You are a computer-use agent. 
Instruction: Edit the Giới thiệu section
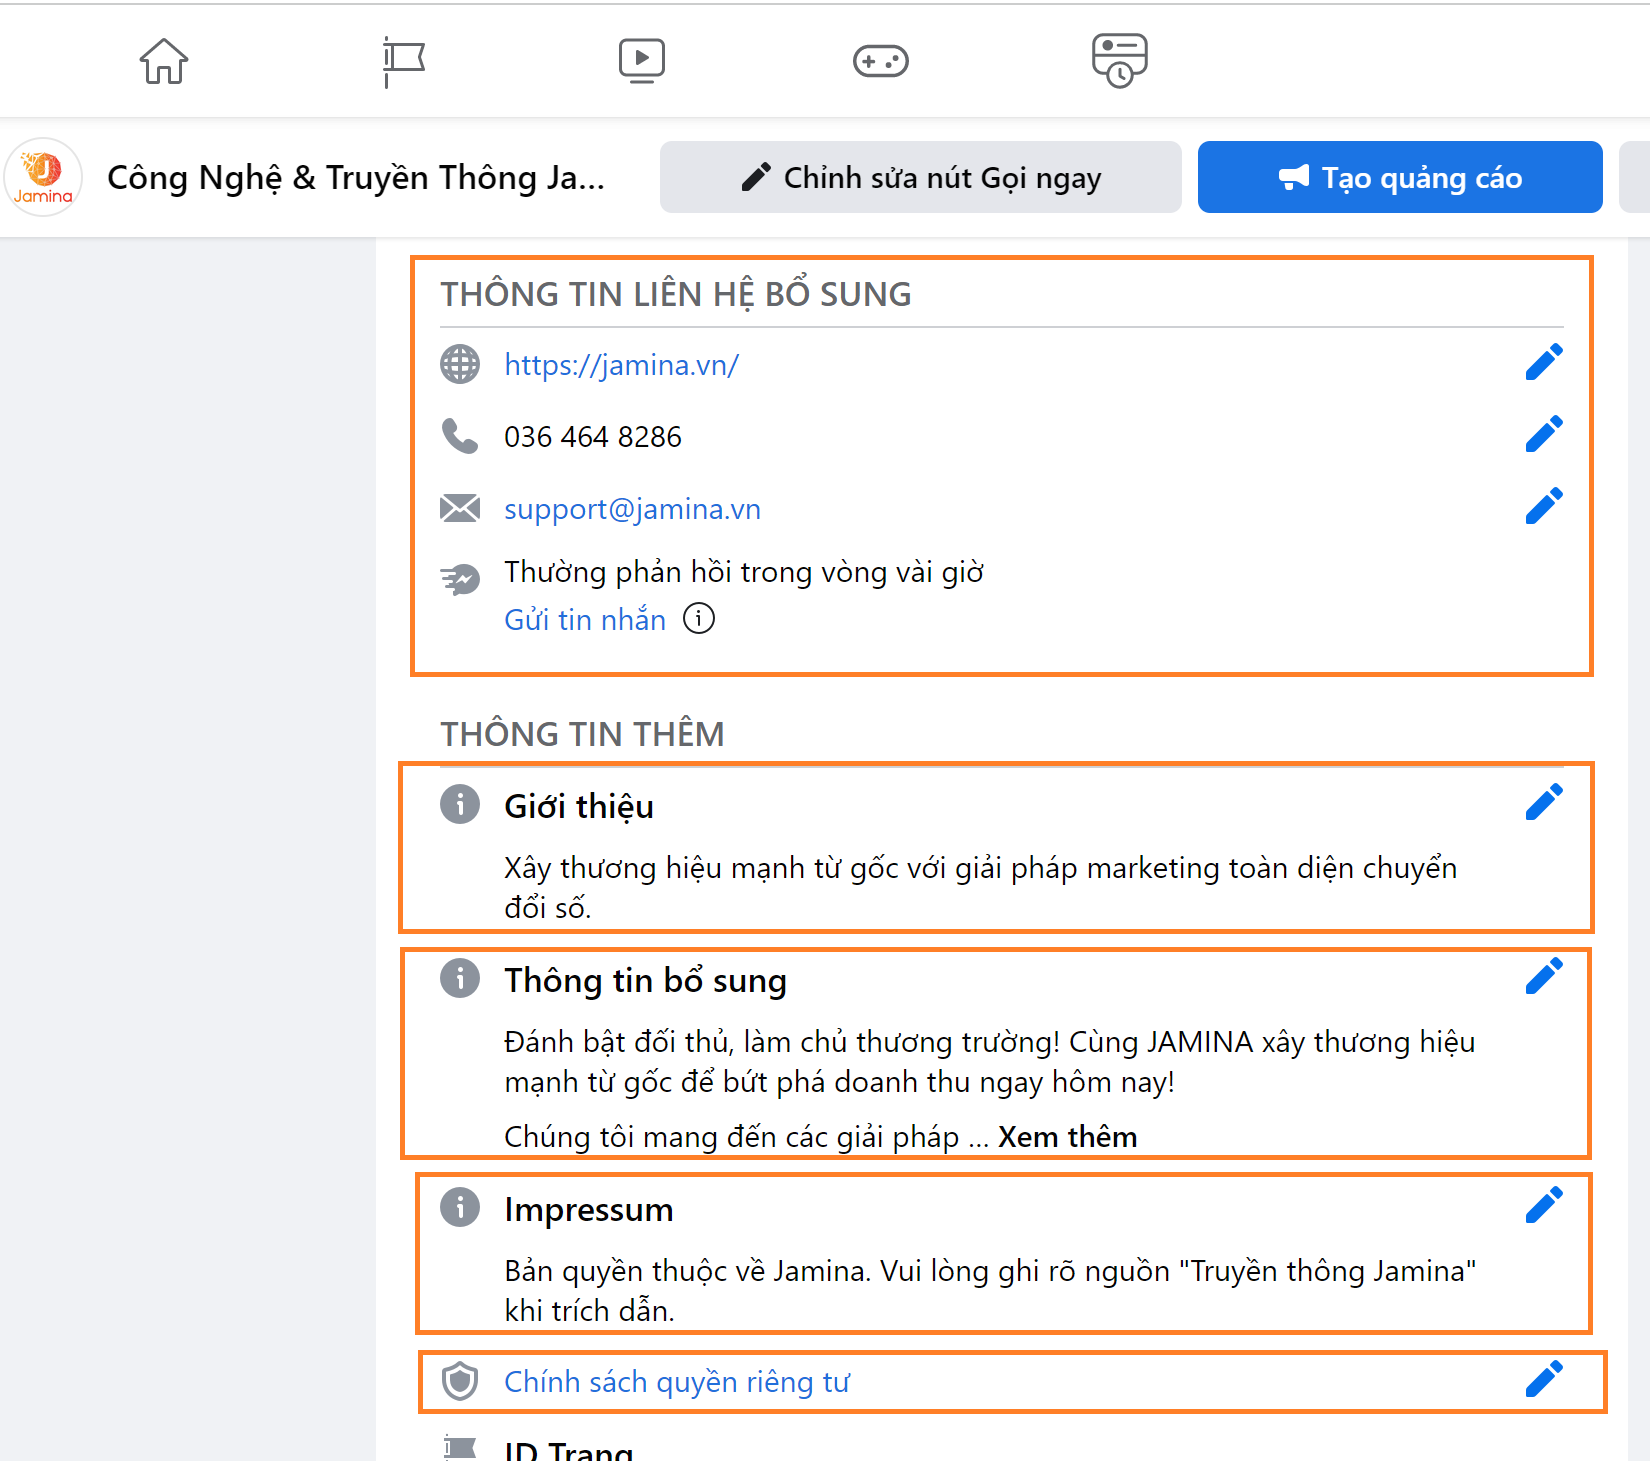point(1543,802)
